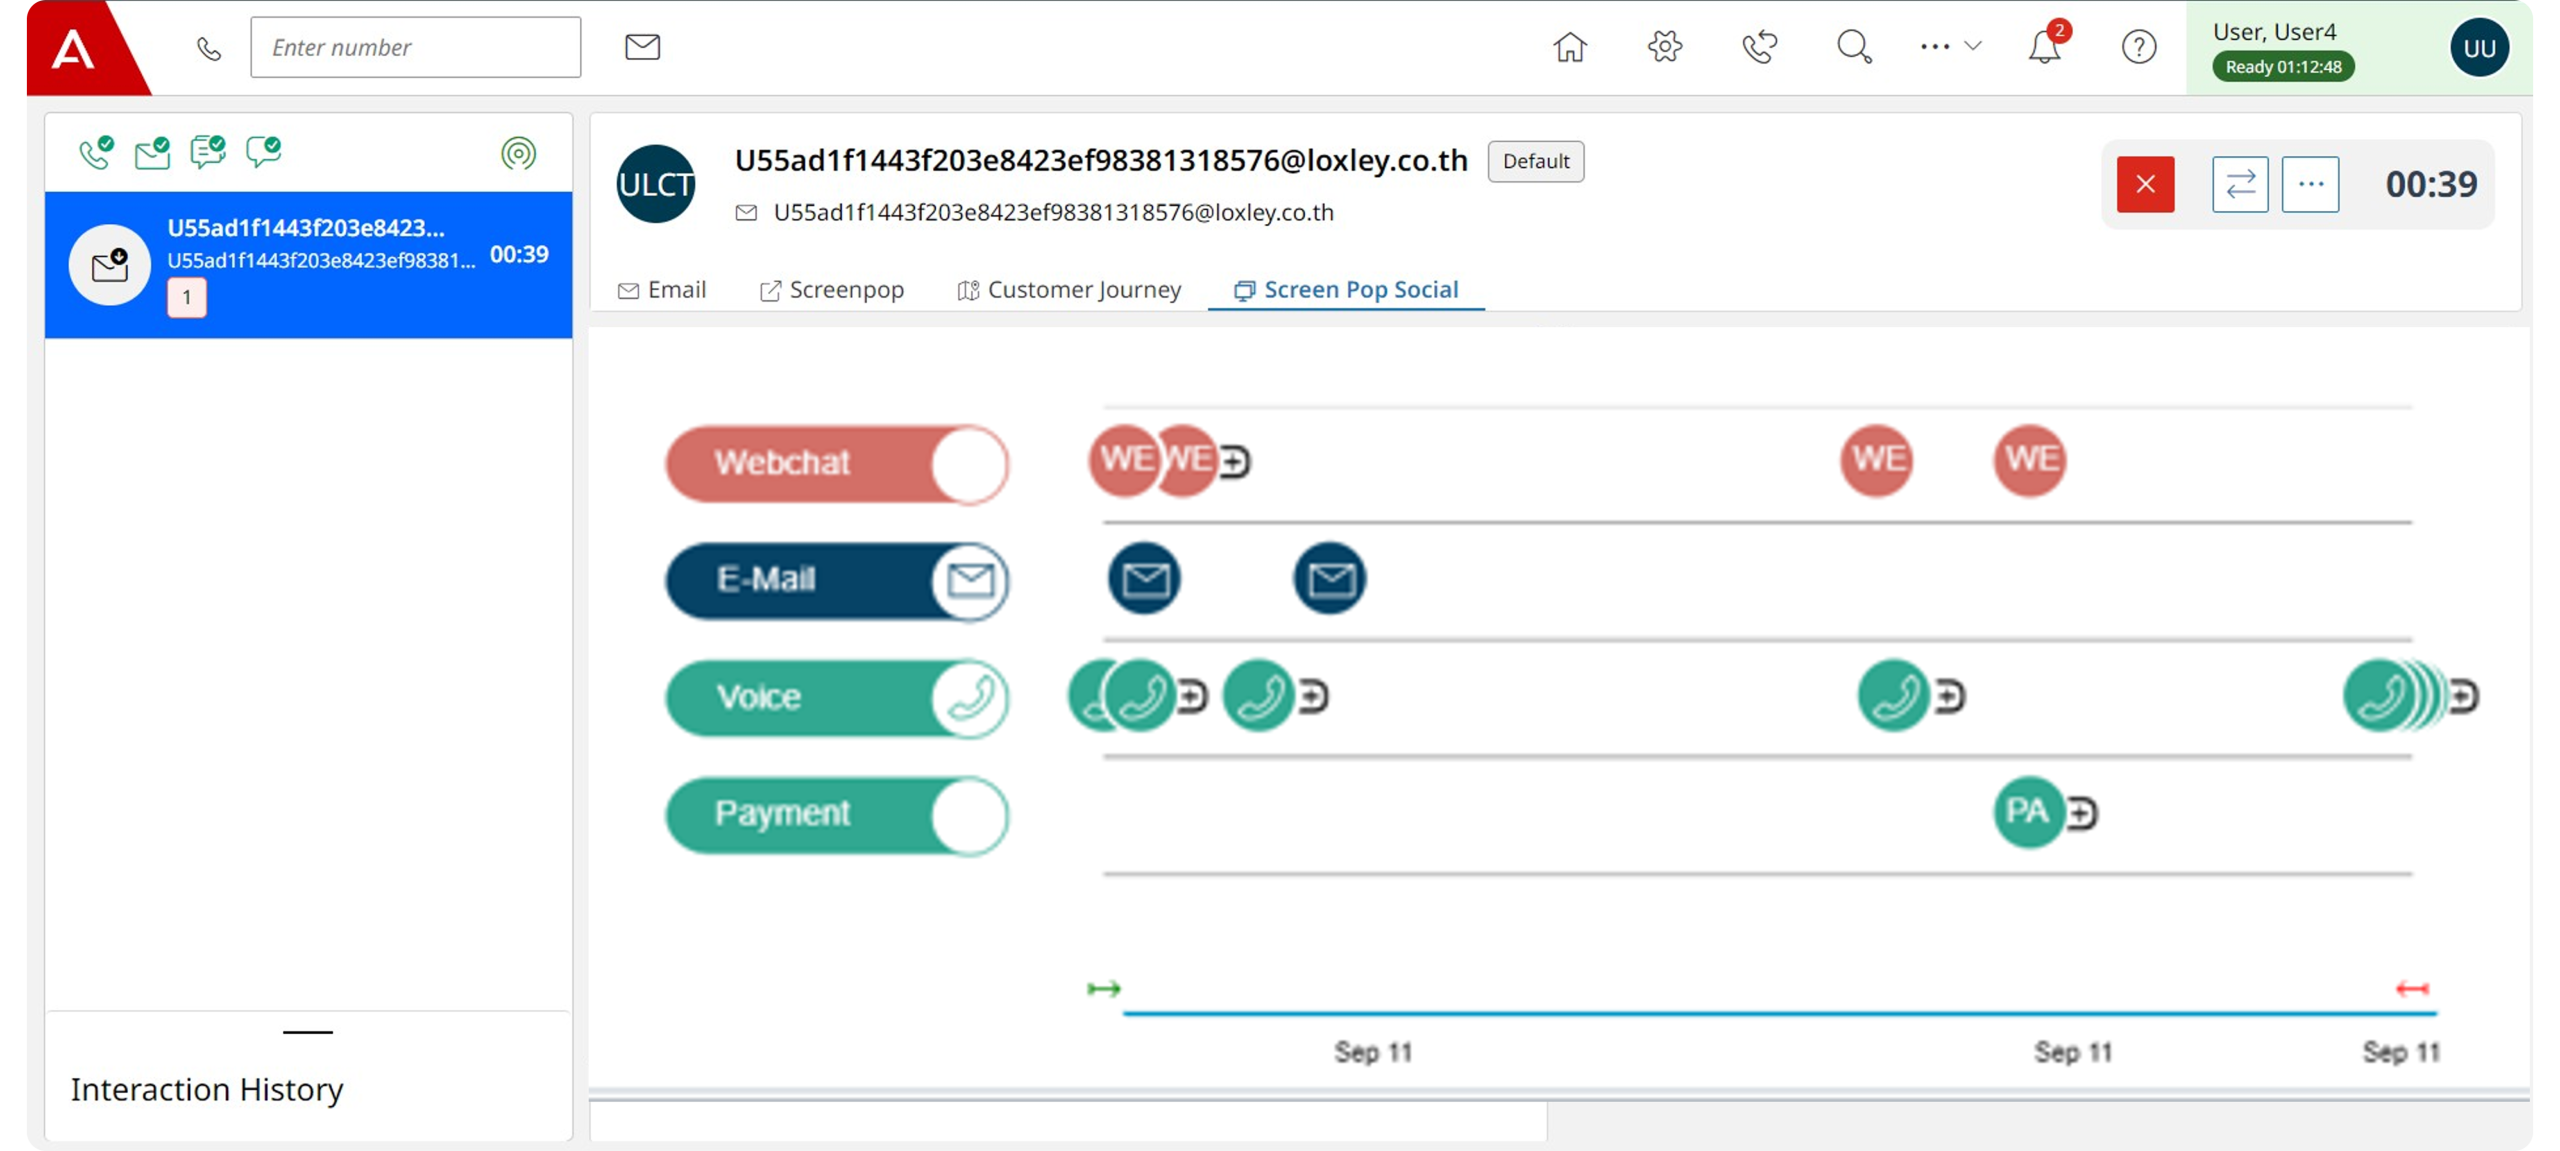The width and height of the screenshot is (2560, 1151).
Task: Open the search magnifier icon
Action: tap(1853, 47)
